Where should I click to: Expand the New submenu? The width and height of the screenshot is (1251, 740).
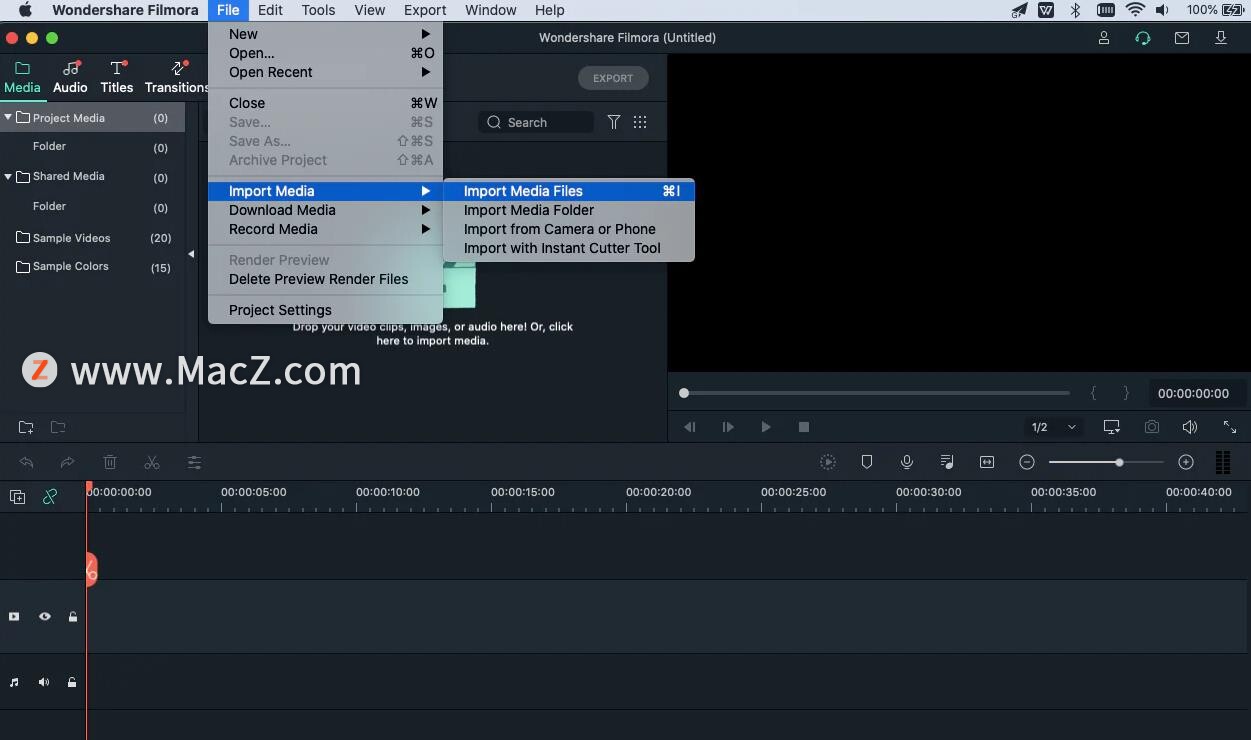(x=325, y=34)
